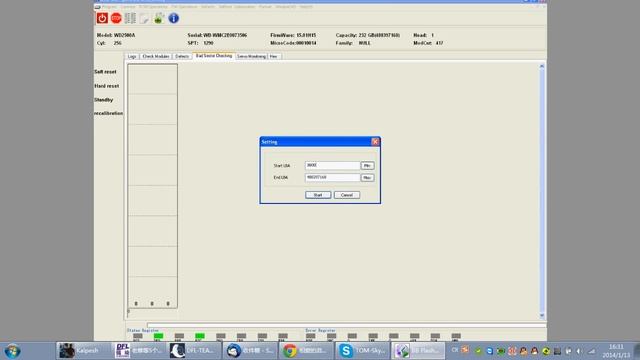
Task: Click the button beside the End LBA field
Action: (367, 178)
